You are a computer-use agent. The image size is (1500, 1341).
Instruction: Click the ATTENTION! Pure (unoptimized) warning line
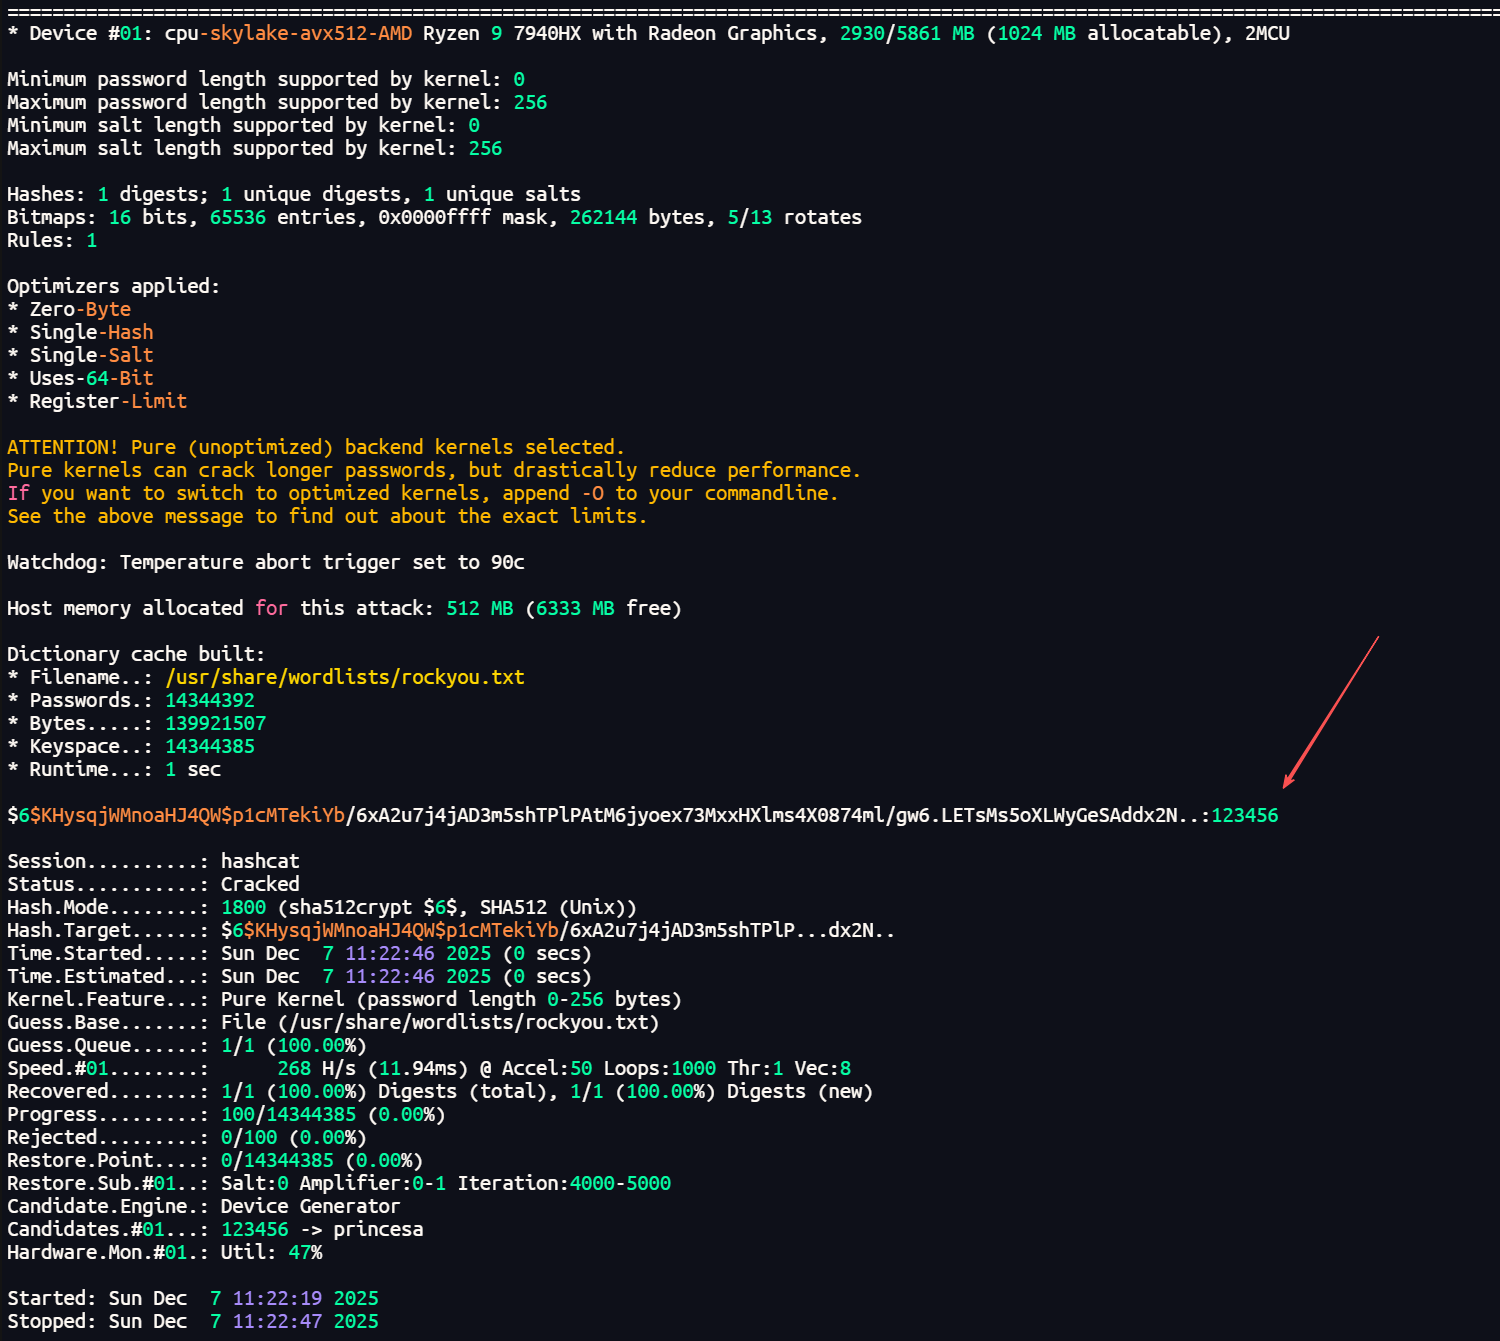coord(315,447)
